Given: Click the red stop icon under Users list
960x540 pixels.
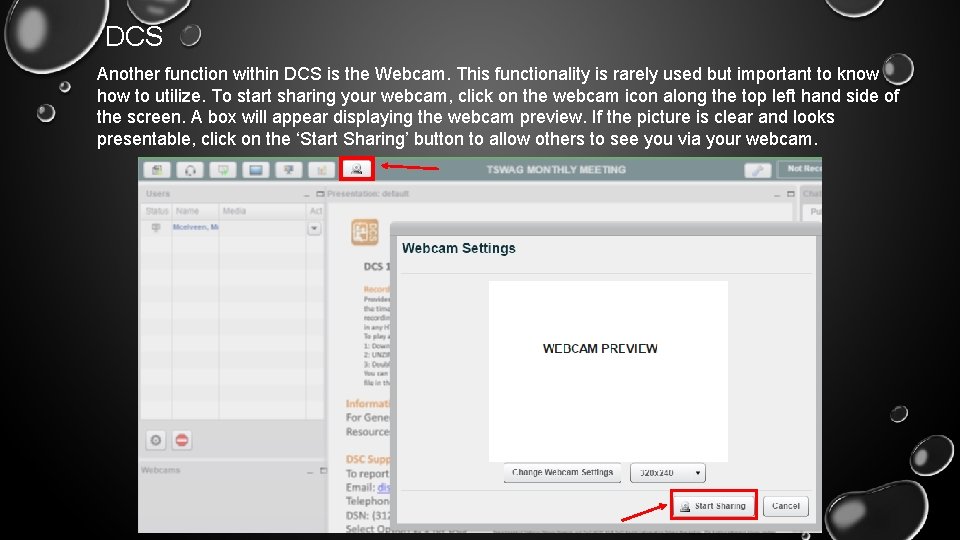Looking at the screenshot, I should point(182,440).
